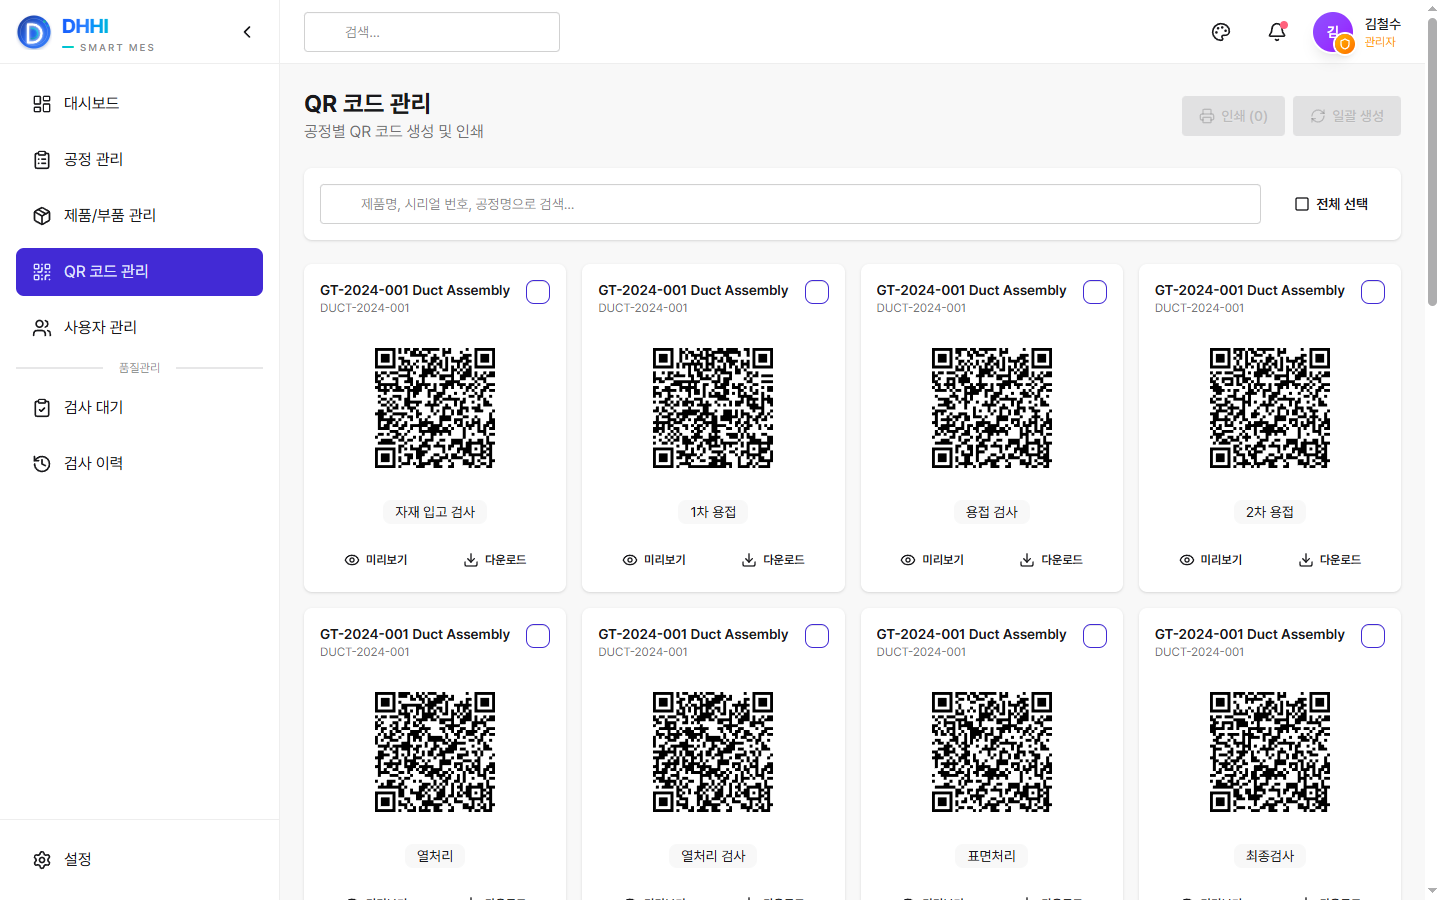The height and width of the screenshot is (900, 1440).
Task: Select the 2차 용접 card checkbox
Action: [x=1373, y=292]
